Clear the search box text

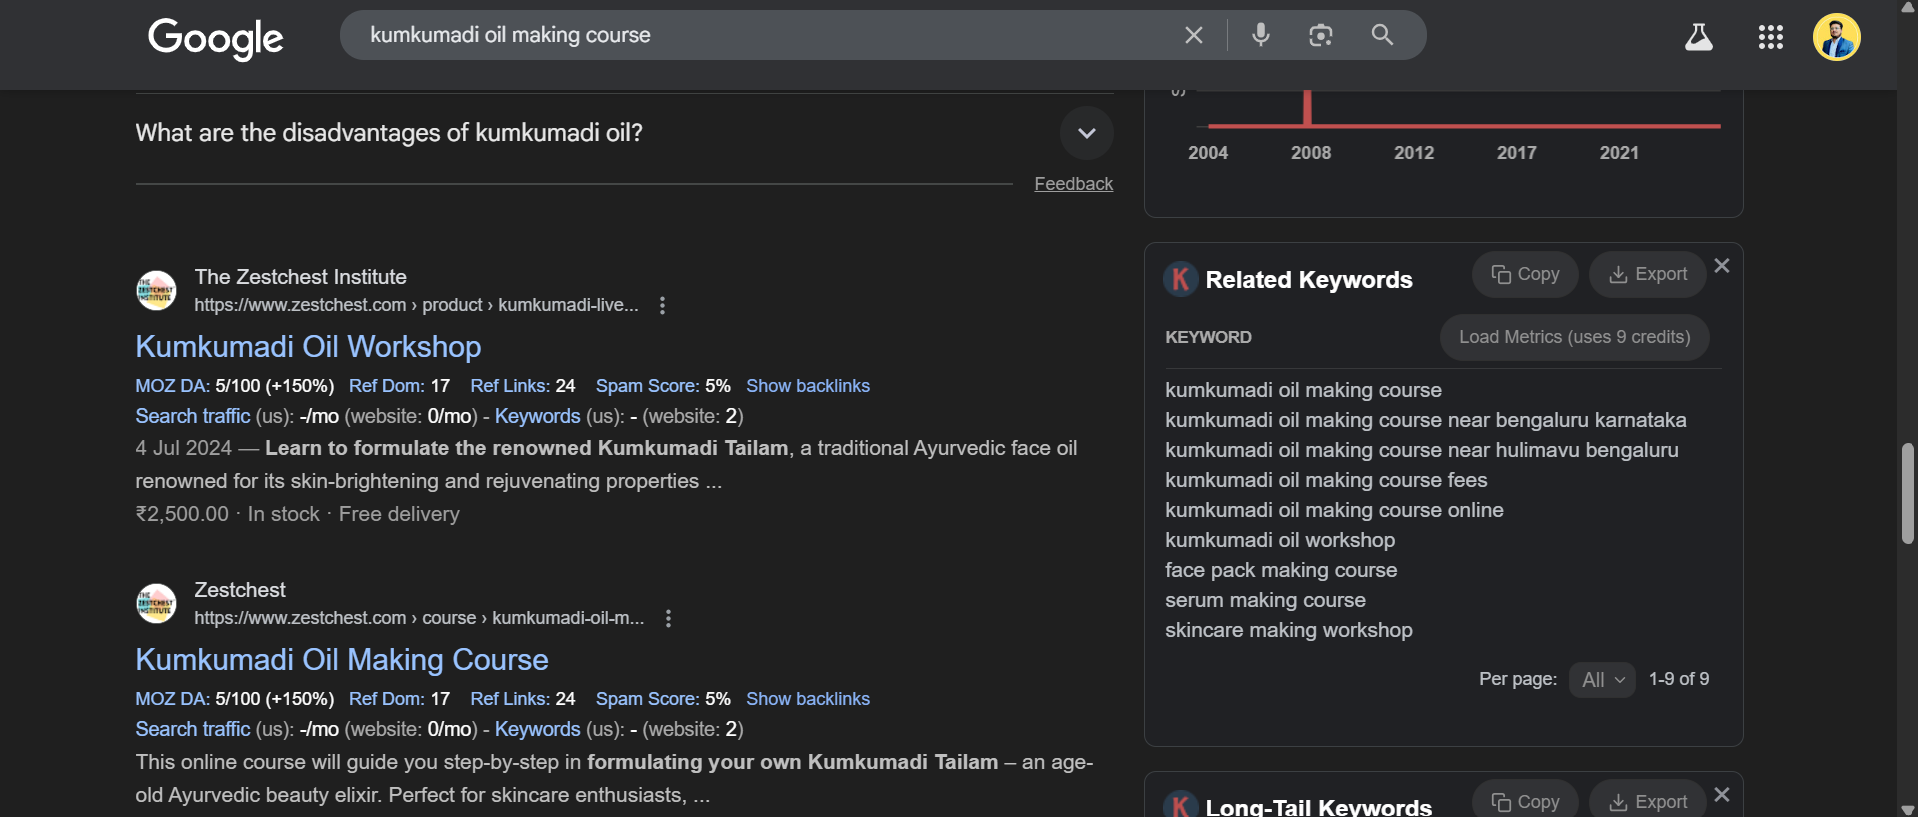[1193, 35]
